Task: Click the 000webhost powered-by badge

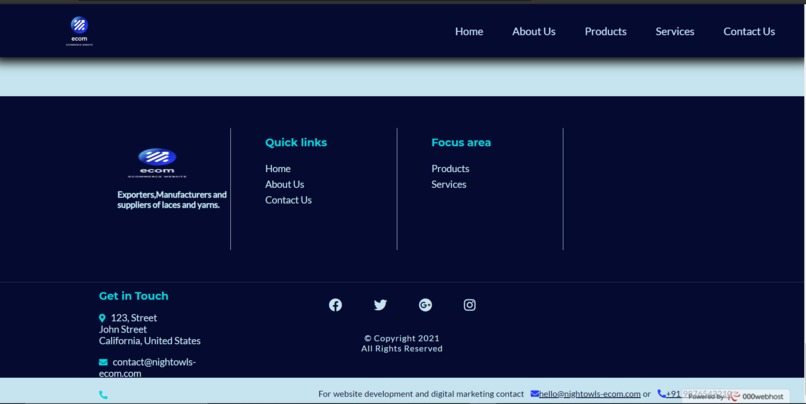Action: click(737, 396)
